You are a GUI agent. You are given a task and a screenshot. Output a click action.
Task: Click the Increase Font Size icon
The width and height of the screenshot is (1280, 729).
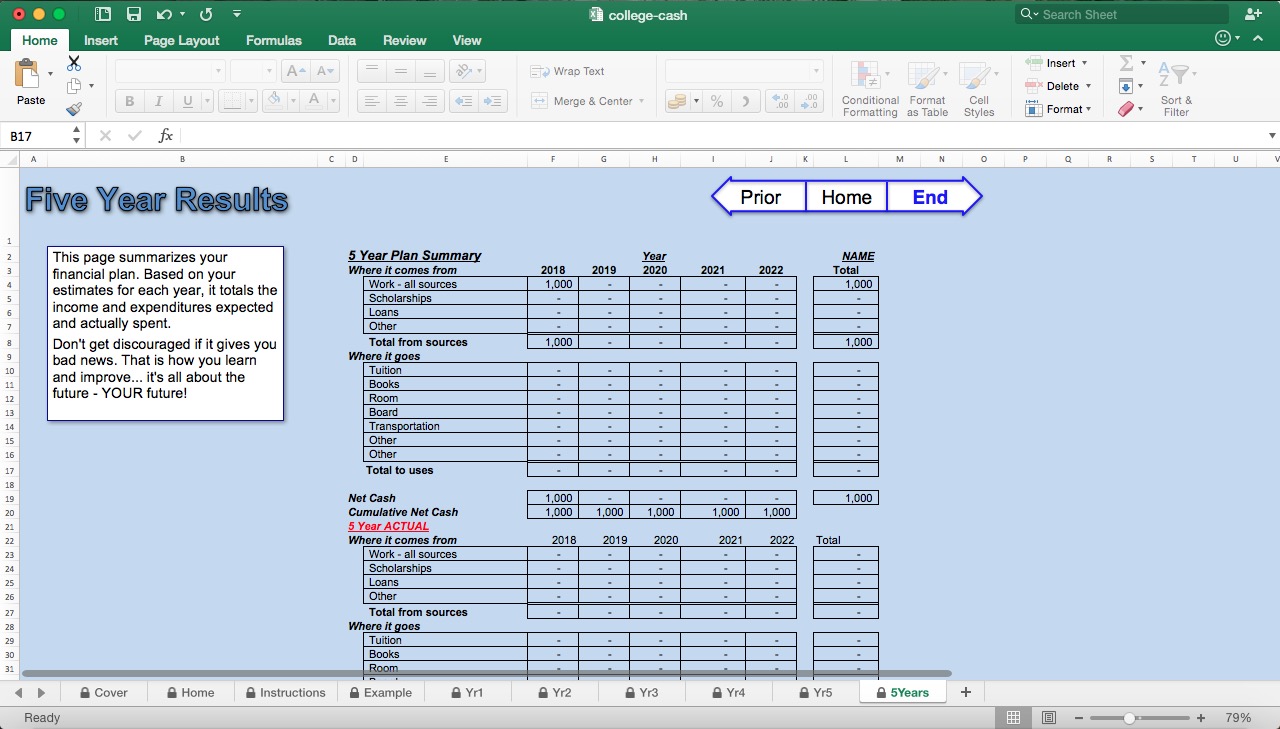(x=294, y=71)
